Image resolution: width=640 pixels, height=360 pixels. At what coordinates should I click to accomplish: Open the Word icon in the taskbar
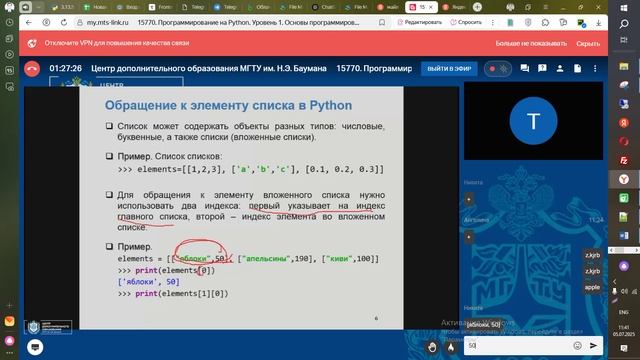coord(623,236)
